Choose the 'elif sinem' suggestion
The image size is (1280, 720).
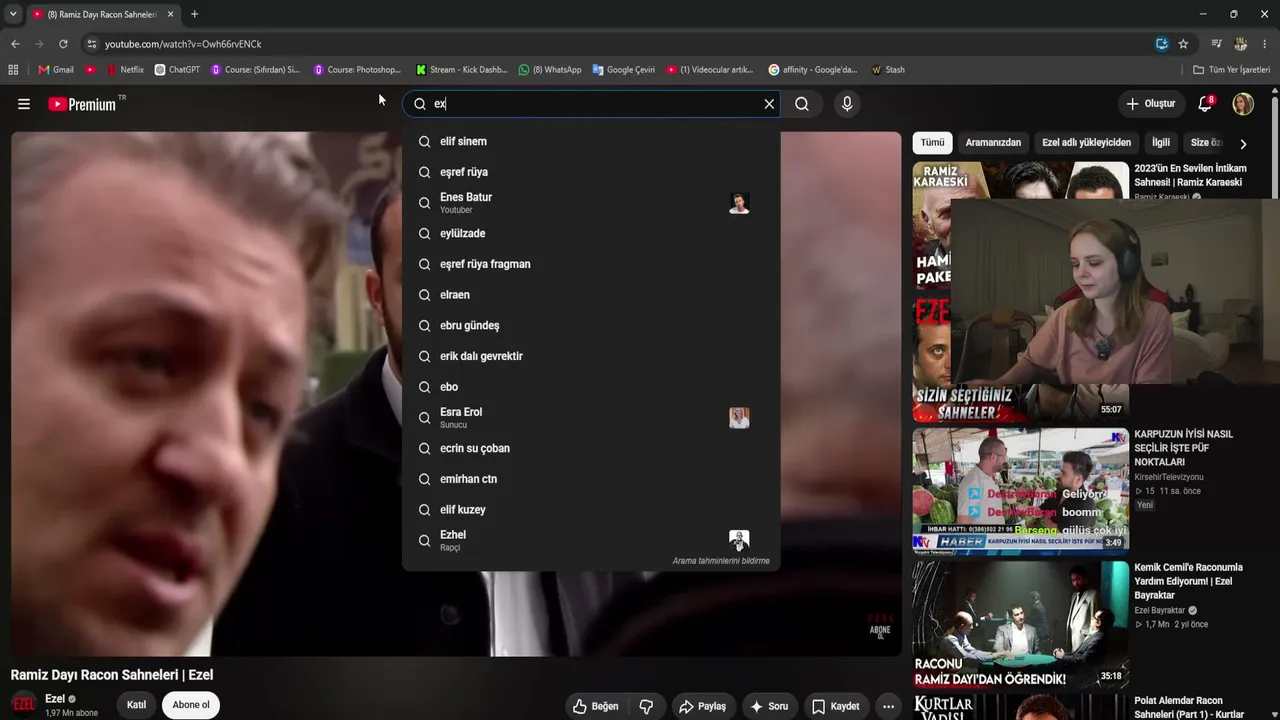(x=591, y=141)
